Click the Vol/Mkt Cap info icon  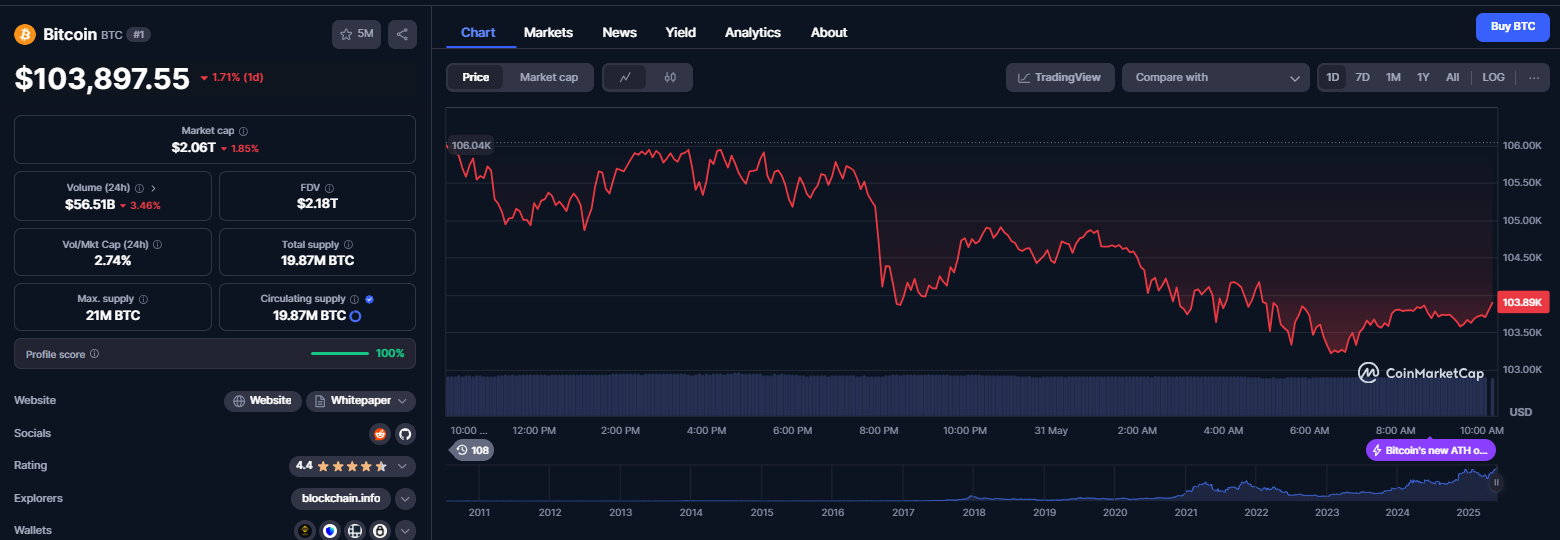tap(158, 244)
